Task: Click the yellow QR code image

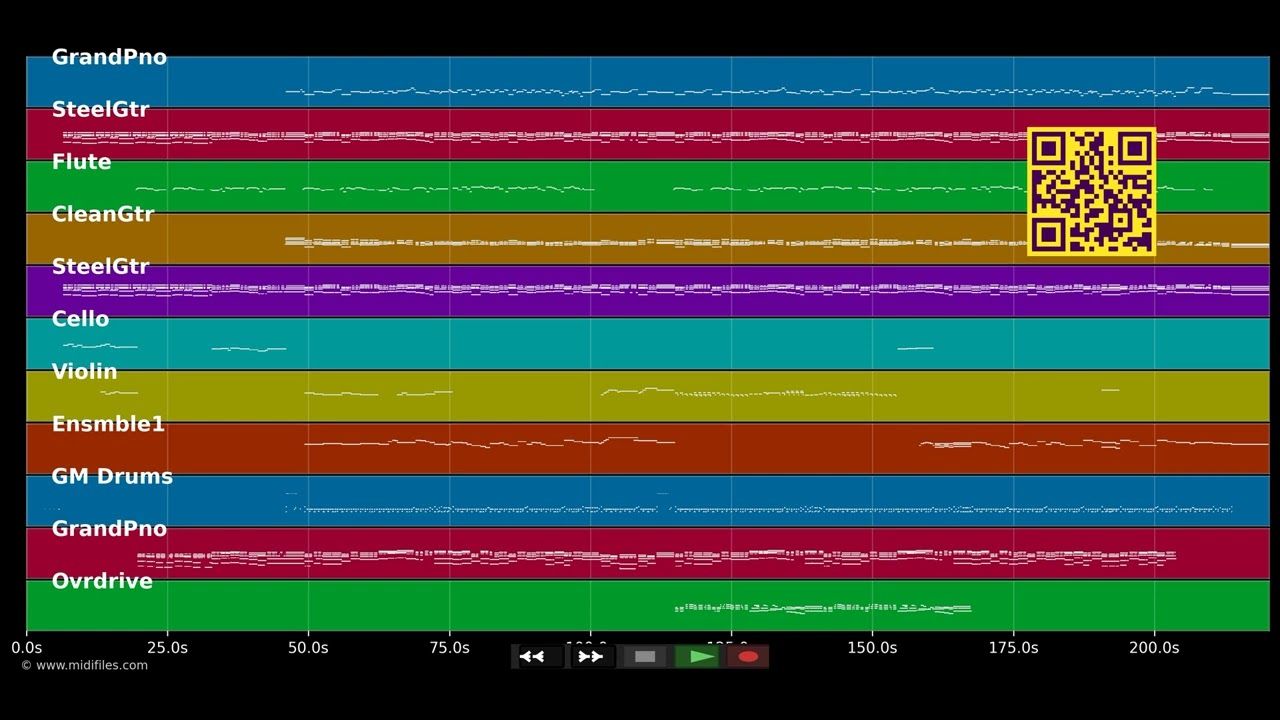Action: [1091, 191]
